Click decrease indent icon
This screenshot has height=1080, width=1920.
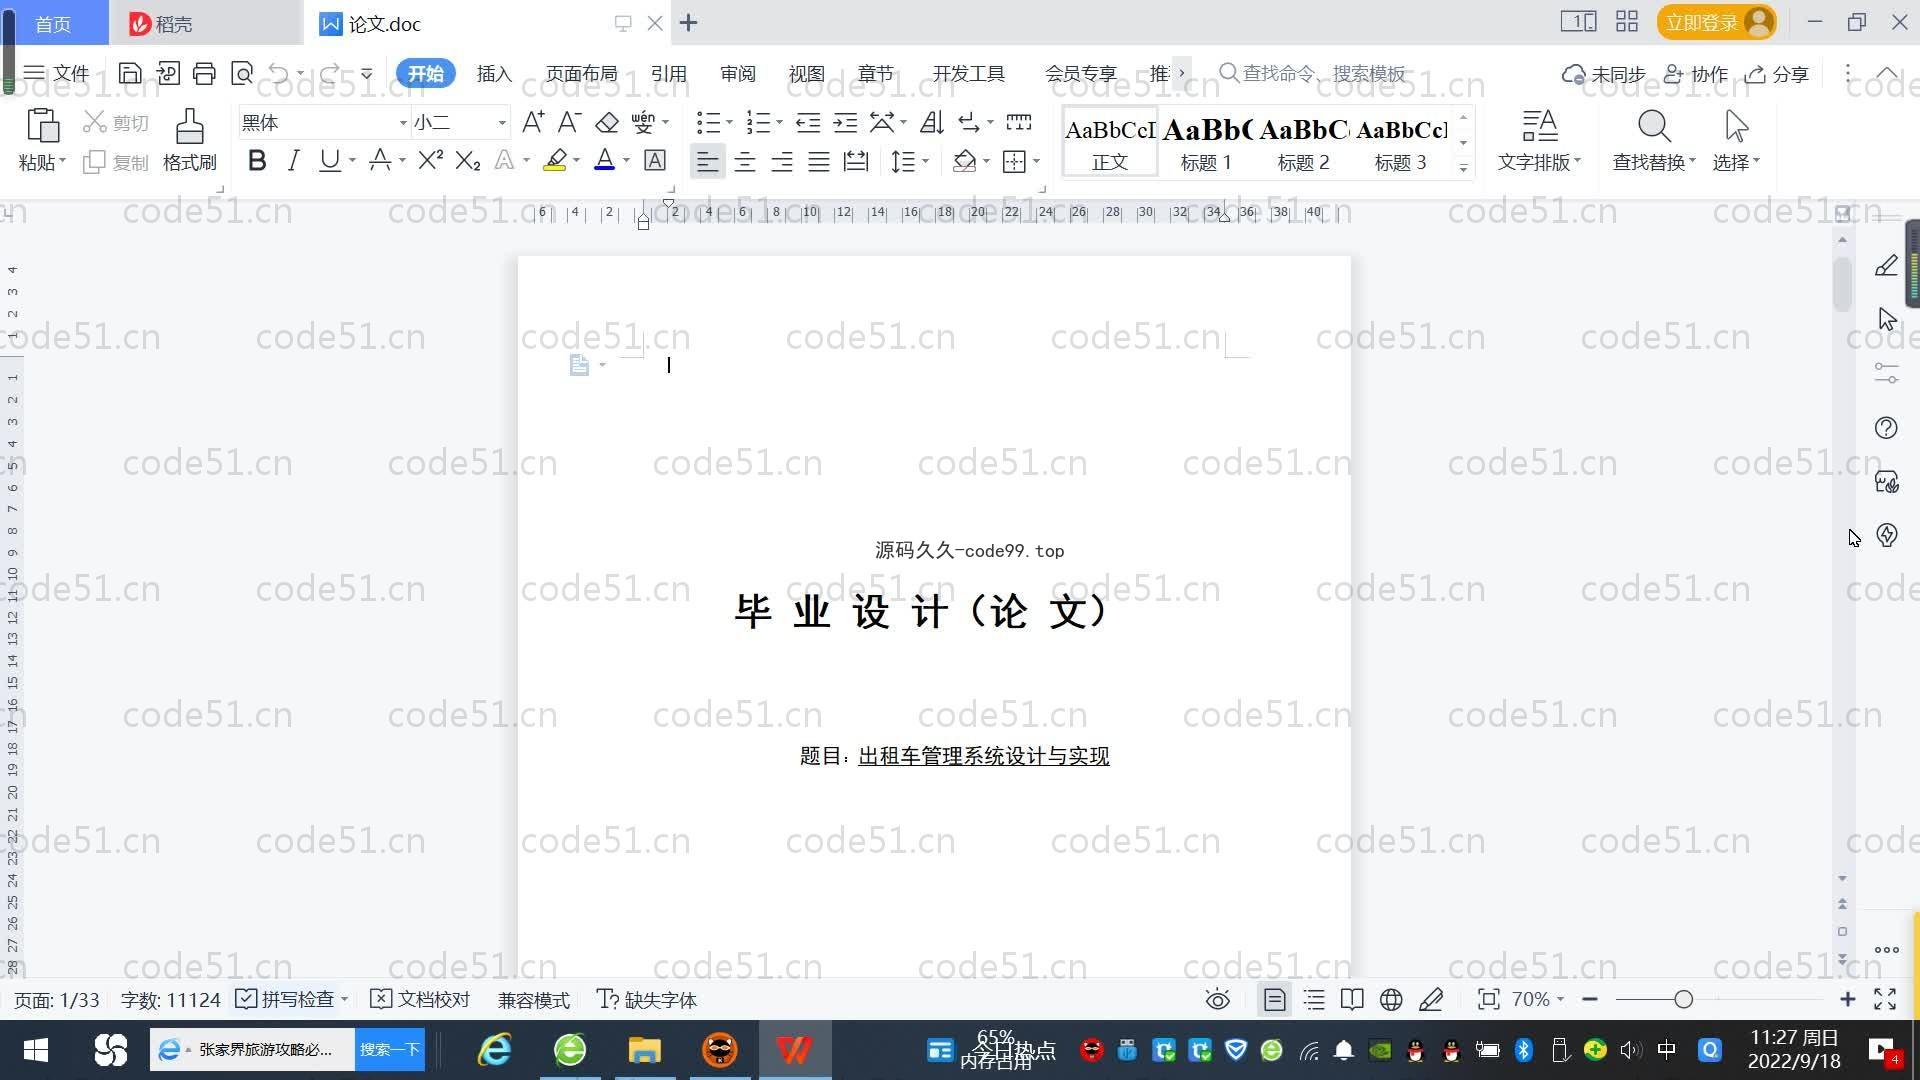coord(808,122)
